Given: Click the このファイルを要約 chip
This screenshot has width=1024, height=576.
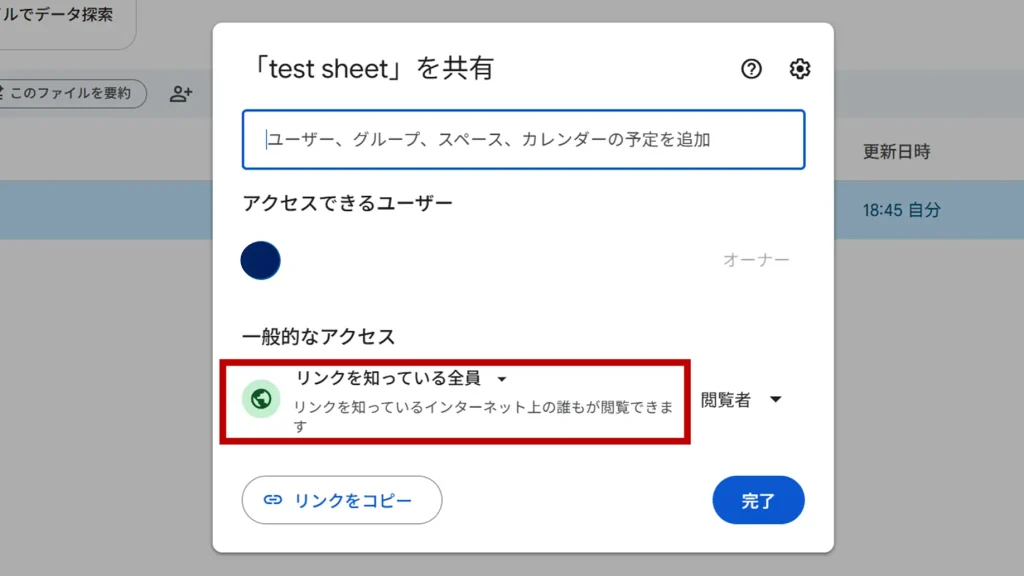Looking at the screenshot, I should (x=70, y=94).
